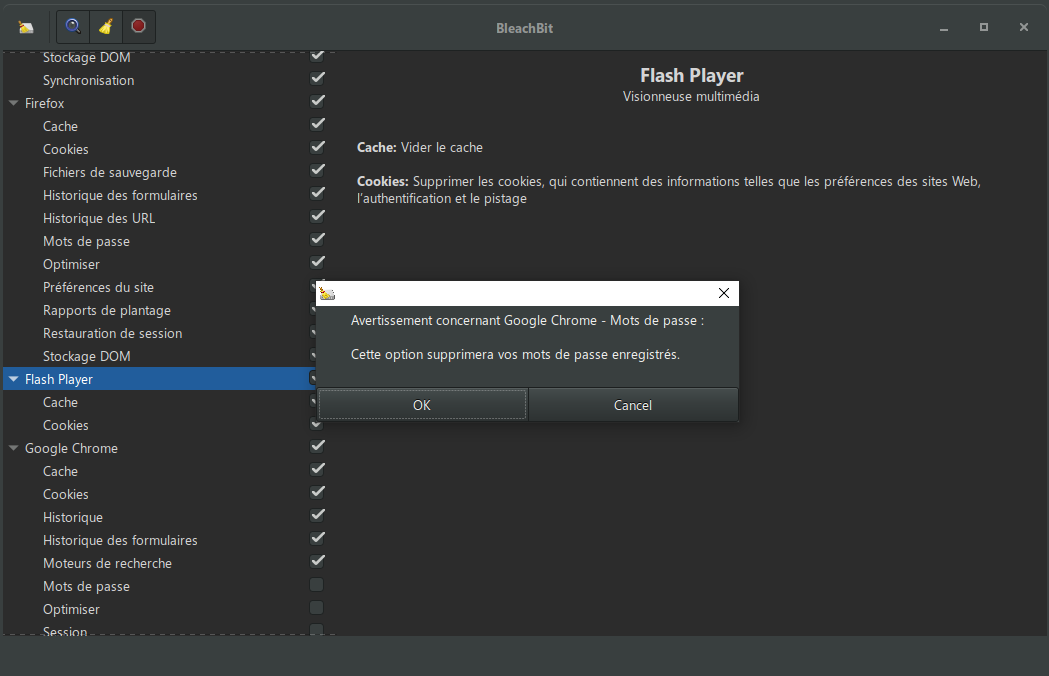Click the "Visionneuse multimédia" subtitle text
Image resolution: width=1049 pixels, height=676 pixels.
click(x=691, y=96)
